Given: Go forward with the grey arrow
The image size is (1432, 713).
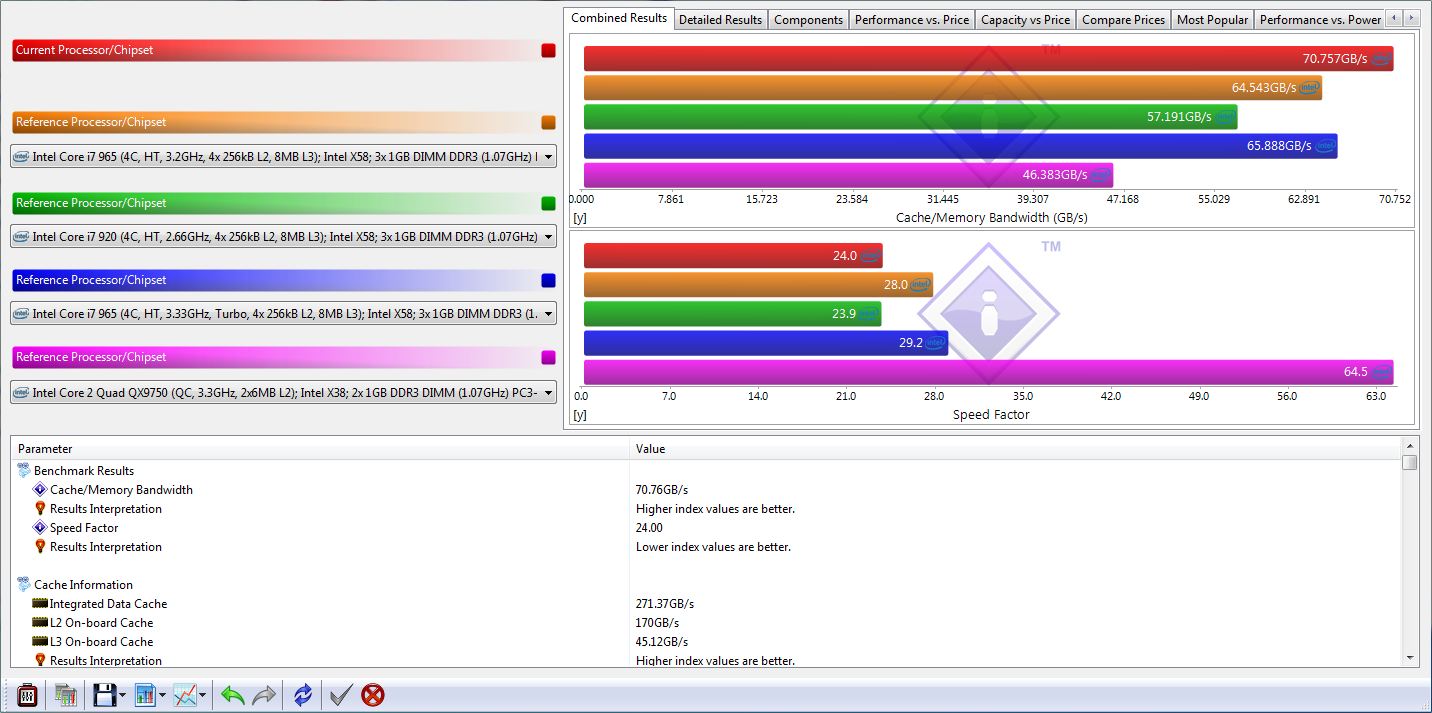Looking at the screenshot, I should pyautogui.click(x=264, y=695).
